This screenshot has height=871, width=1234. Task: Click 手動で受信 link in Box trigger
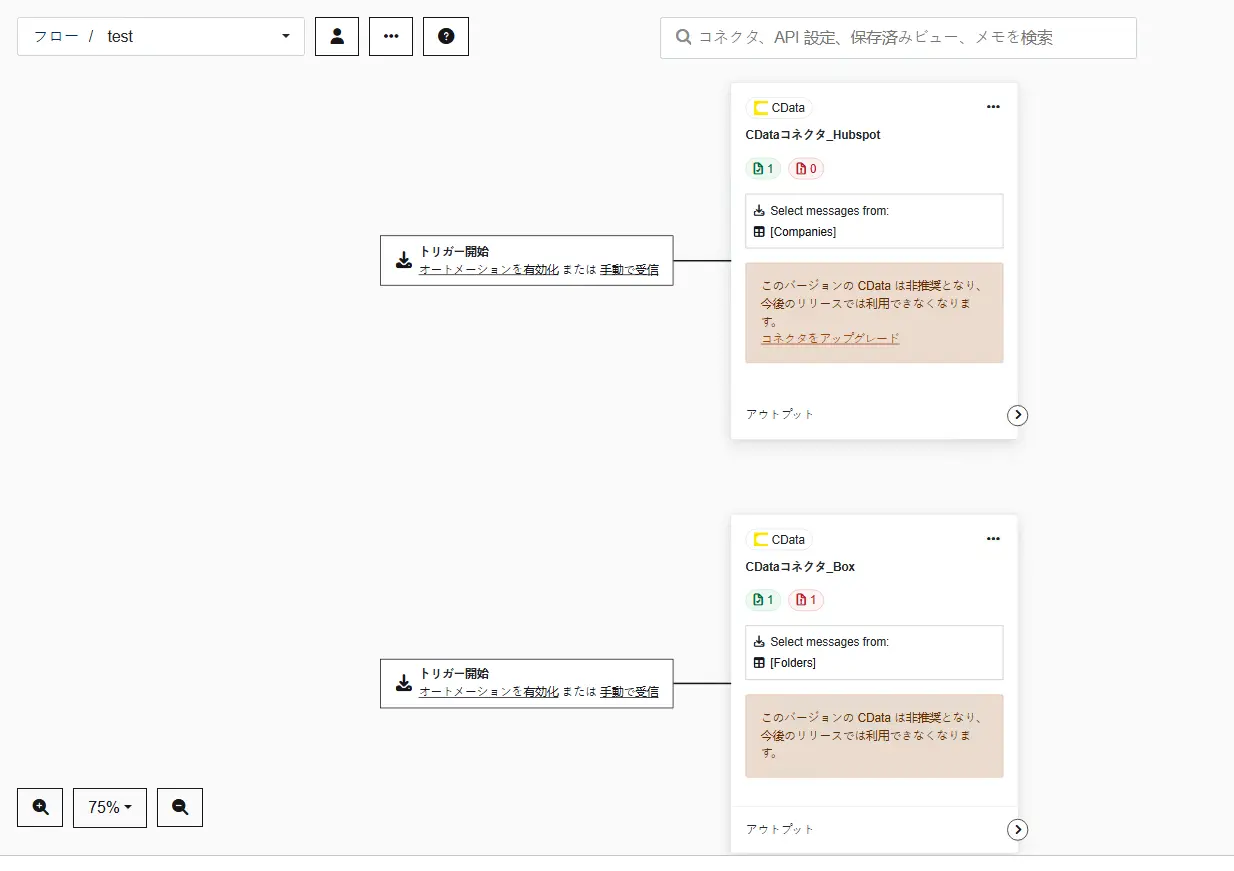tap(629, 692)
